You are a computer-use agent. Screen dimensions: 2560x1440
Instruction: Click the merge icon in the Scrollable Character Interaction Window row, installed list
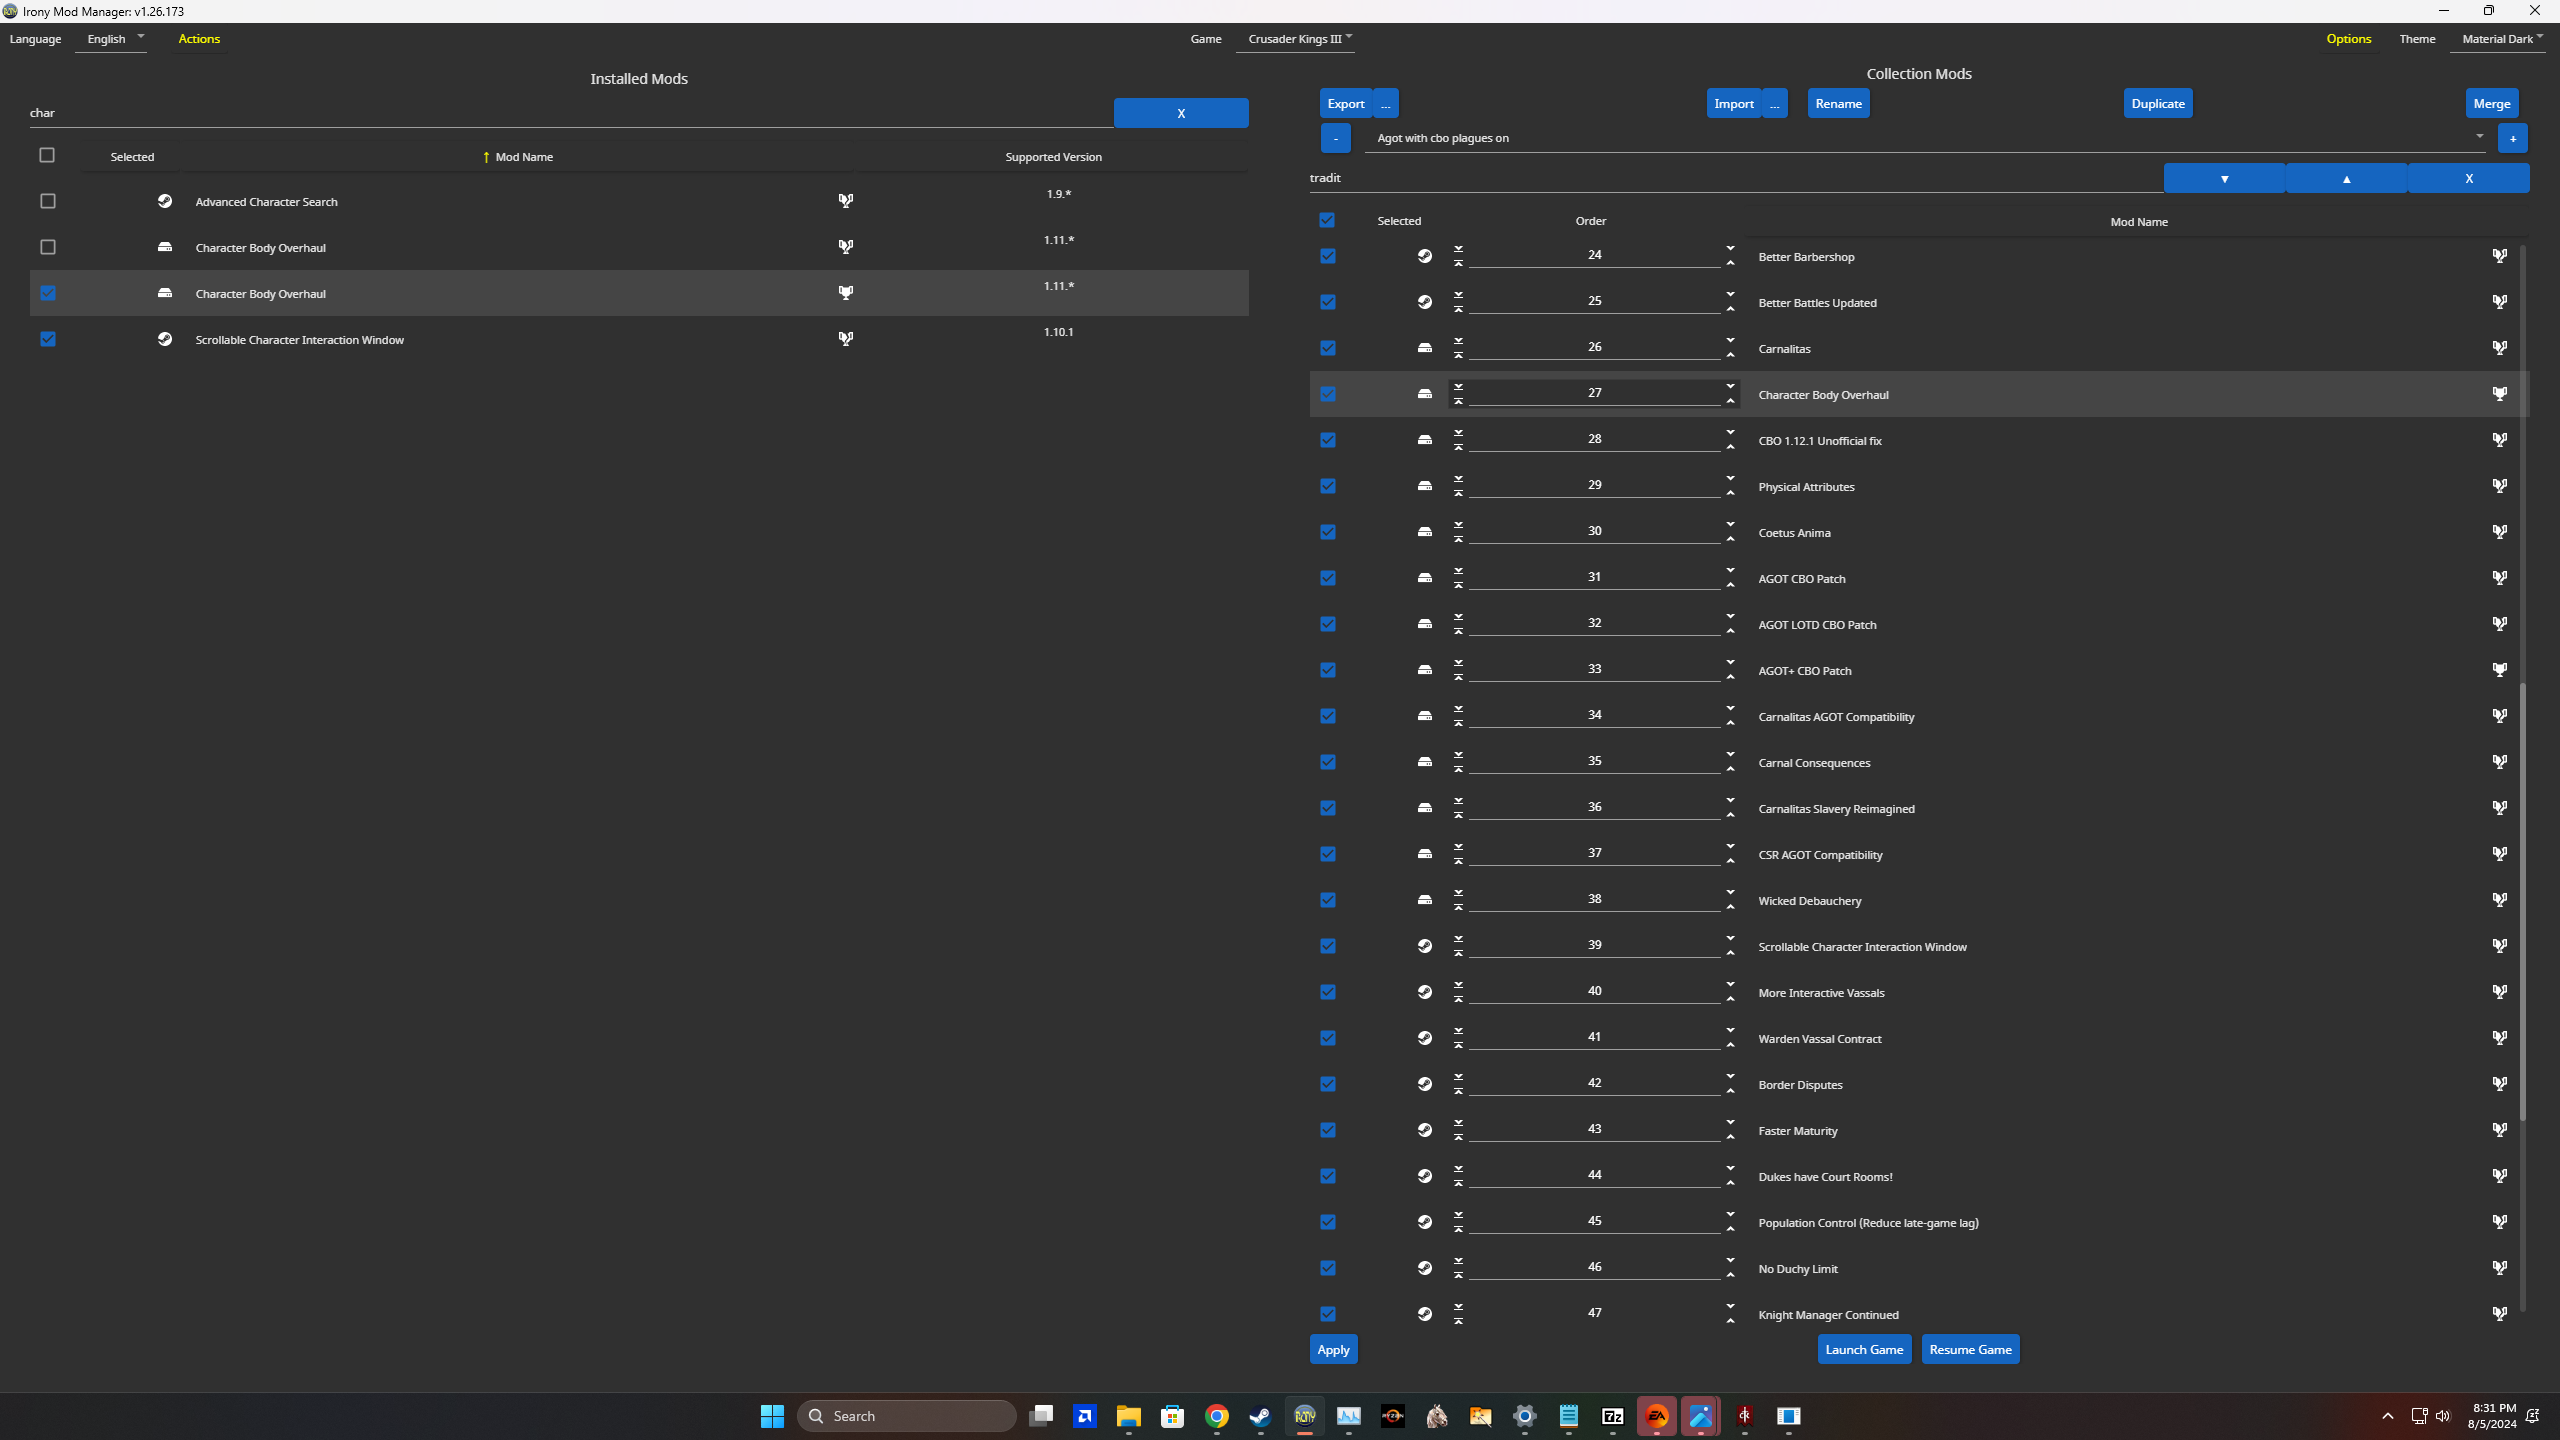coord(846,339)
